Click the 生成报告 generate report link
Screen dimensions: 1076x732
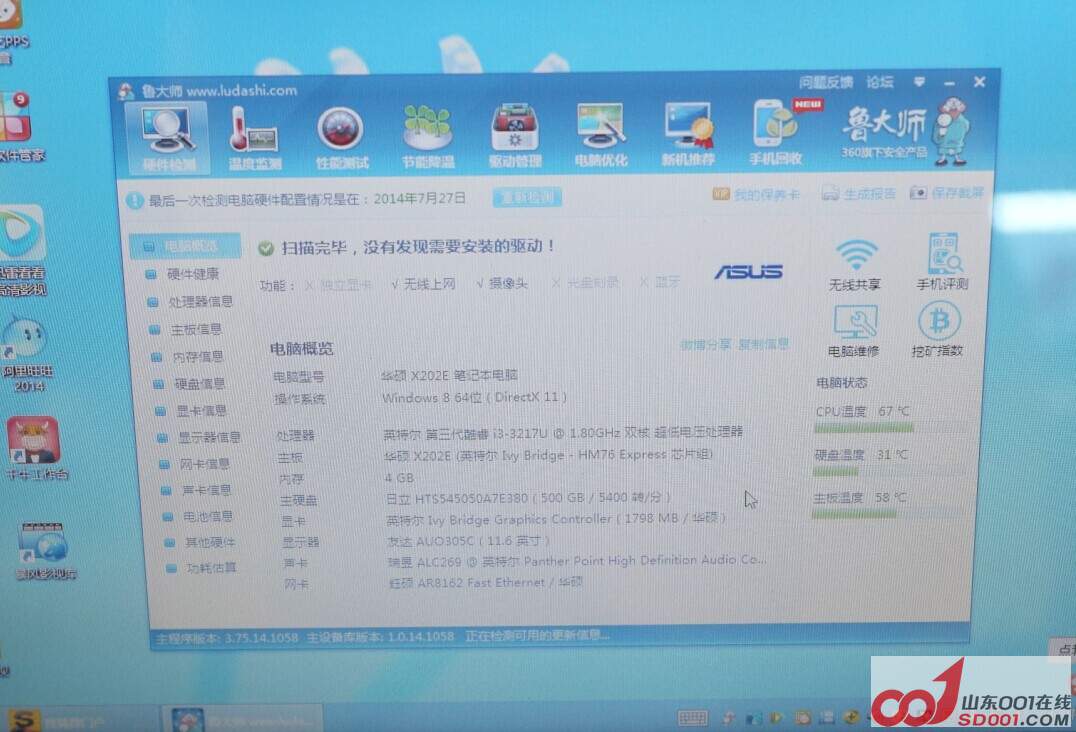point(859,194)
